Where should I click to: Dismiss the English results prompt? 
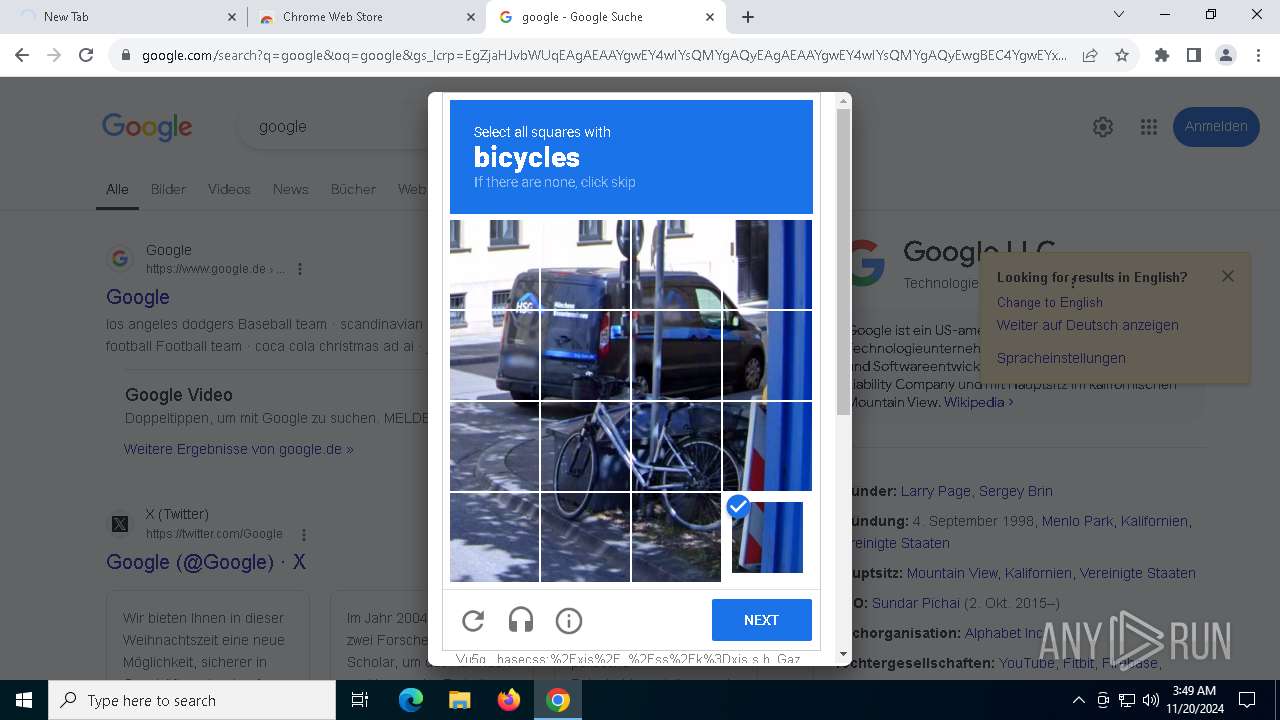pos(1228,276)
